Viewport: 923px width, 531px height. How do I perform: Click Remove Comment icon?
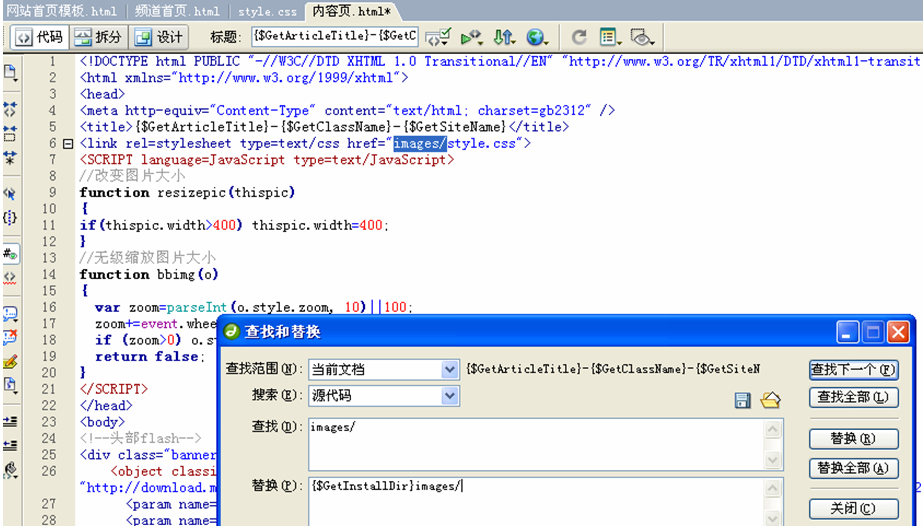[11, 337]
